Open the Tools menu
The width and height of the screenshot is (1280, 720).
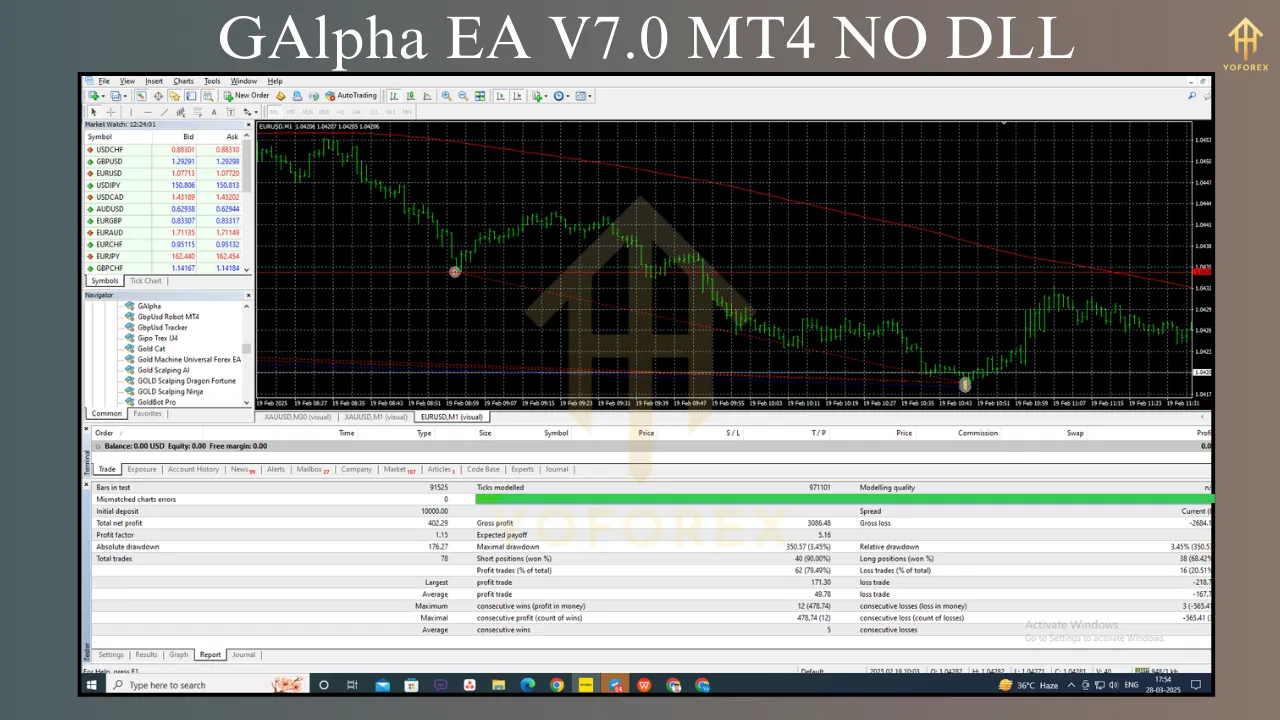pyautogui.click(x=212, y=81)
